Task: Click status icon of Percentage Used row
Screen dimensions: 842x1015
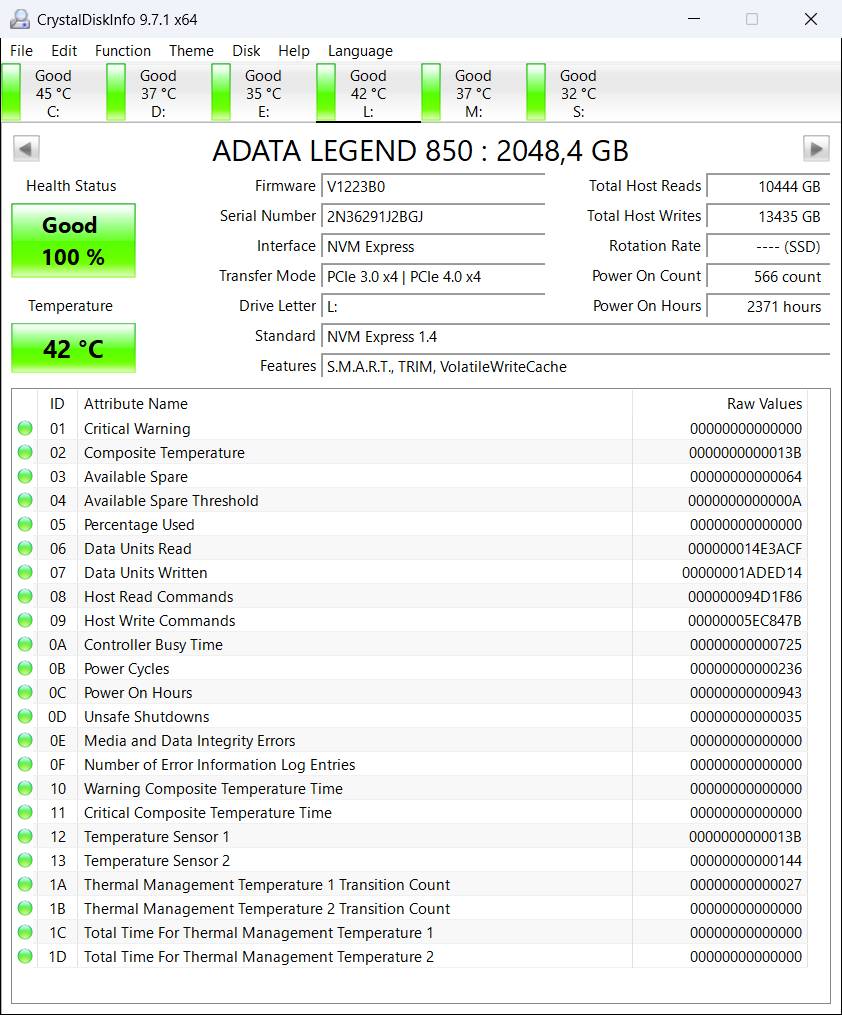Action: coord(25,524)
